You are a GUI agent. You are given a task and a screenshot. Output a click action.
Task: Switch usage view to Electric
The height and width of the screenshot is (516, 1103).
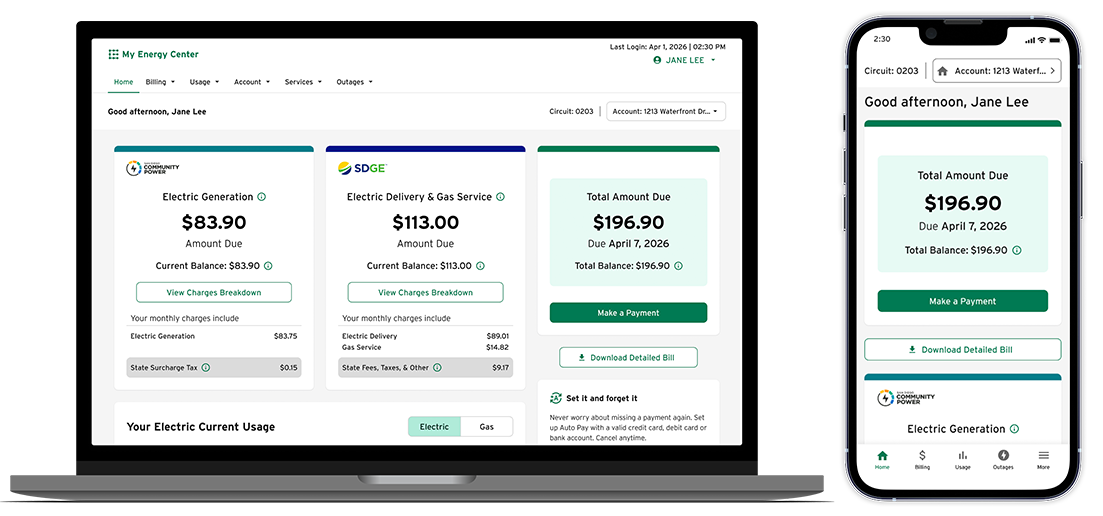[434, 427]
